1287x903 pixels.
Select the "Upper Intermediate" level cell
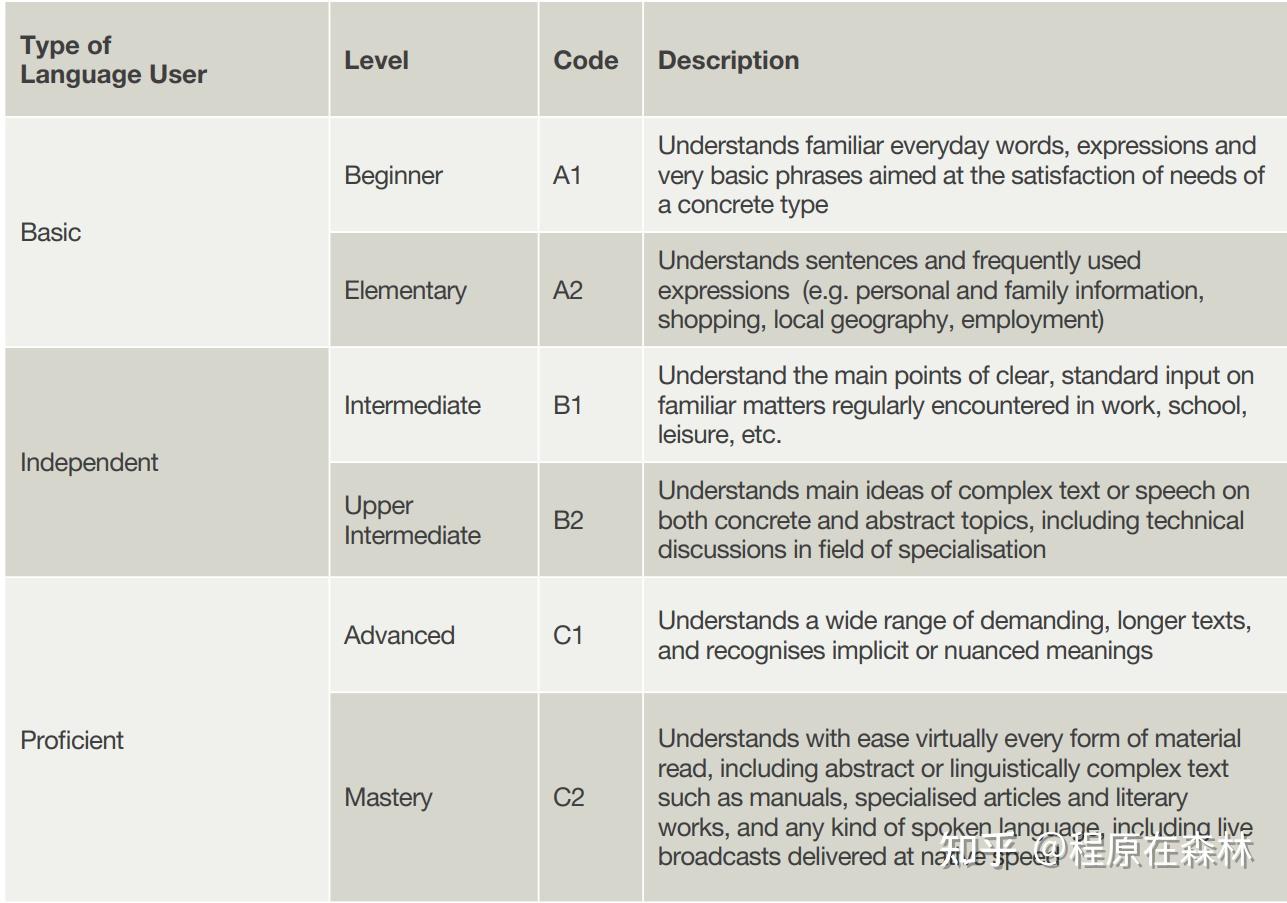pyautogui.click(x=412, y=520)
